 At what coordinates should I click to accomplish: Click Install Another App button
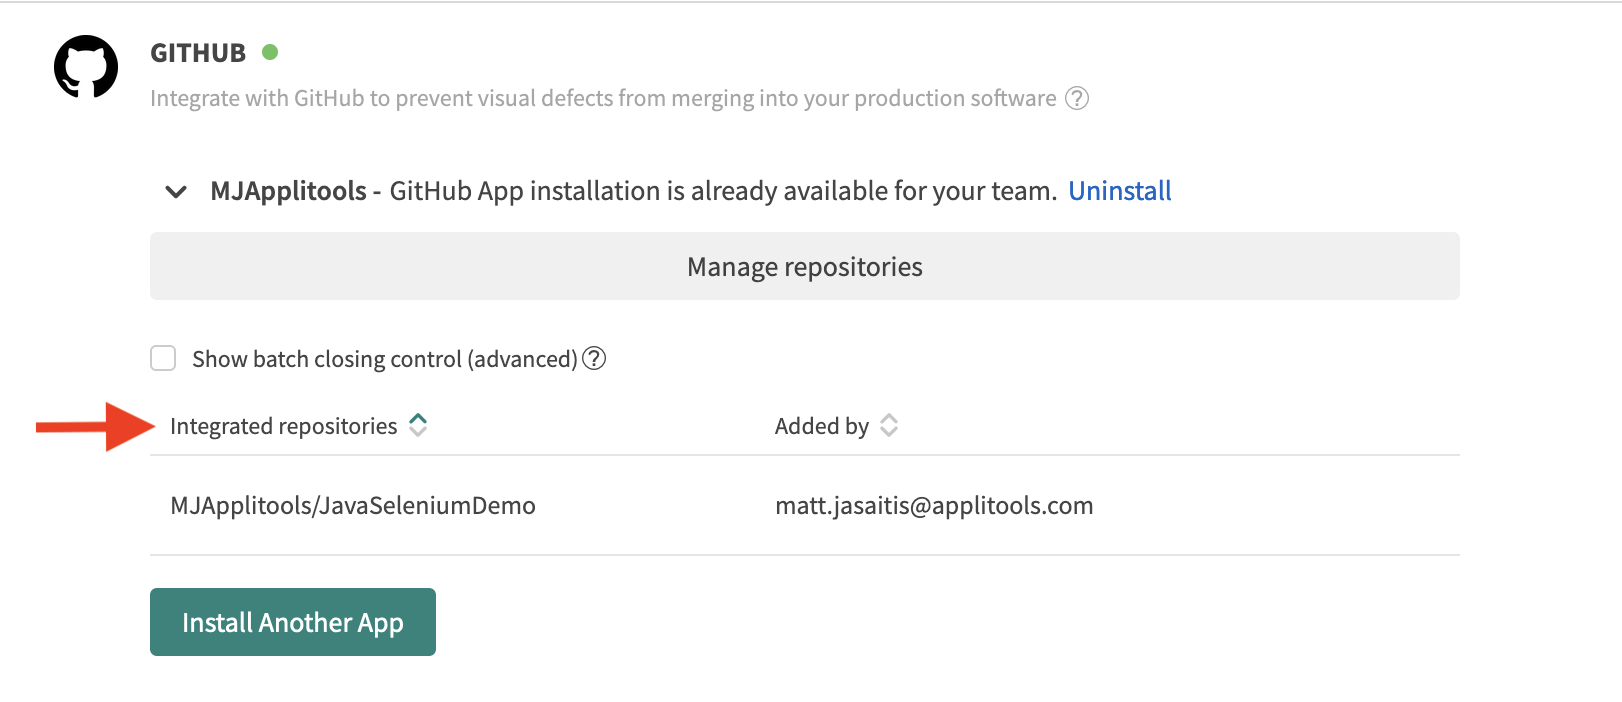click(x=293, y=622)
